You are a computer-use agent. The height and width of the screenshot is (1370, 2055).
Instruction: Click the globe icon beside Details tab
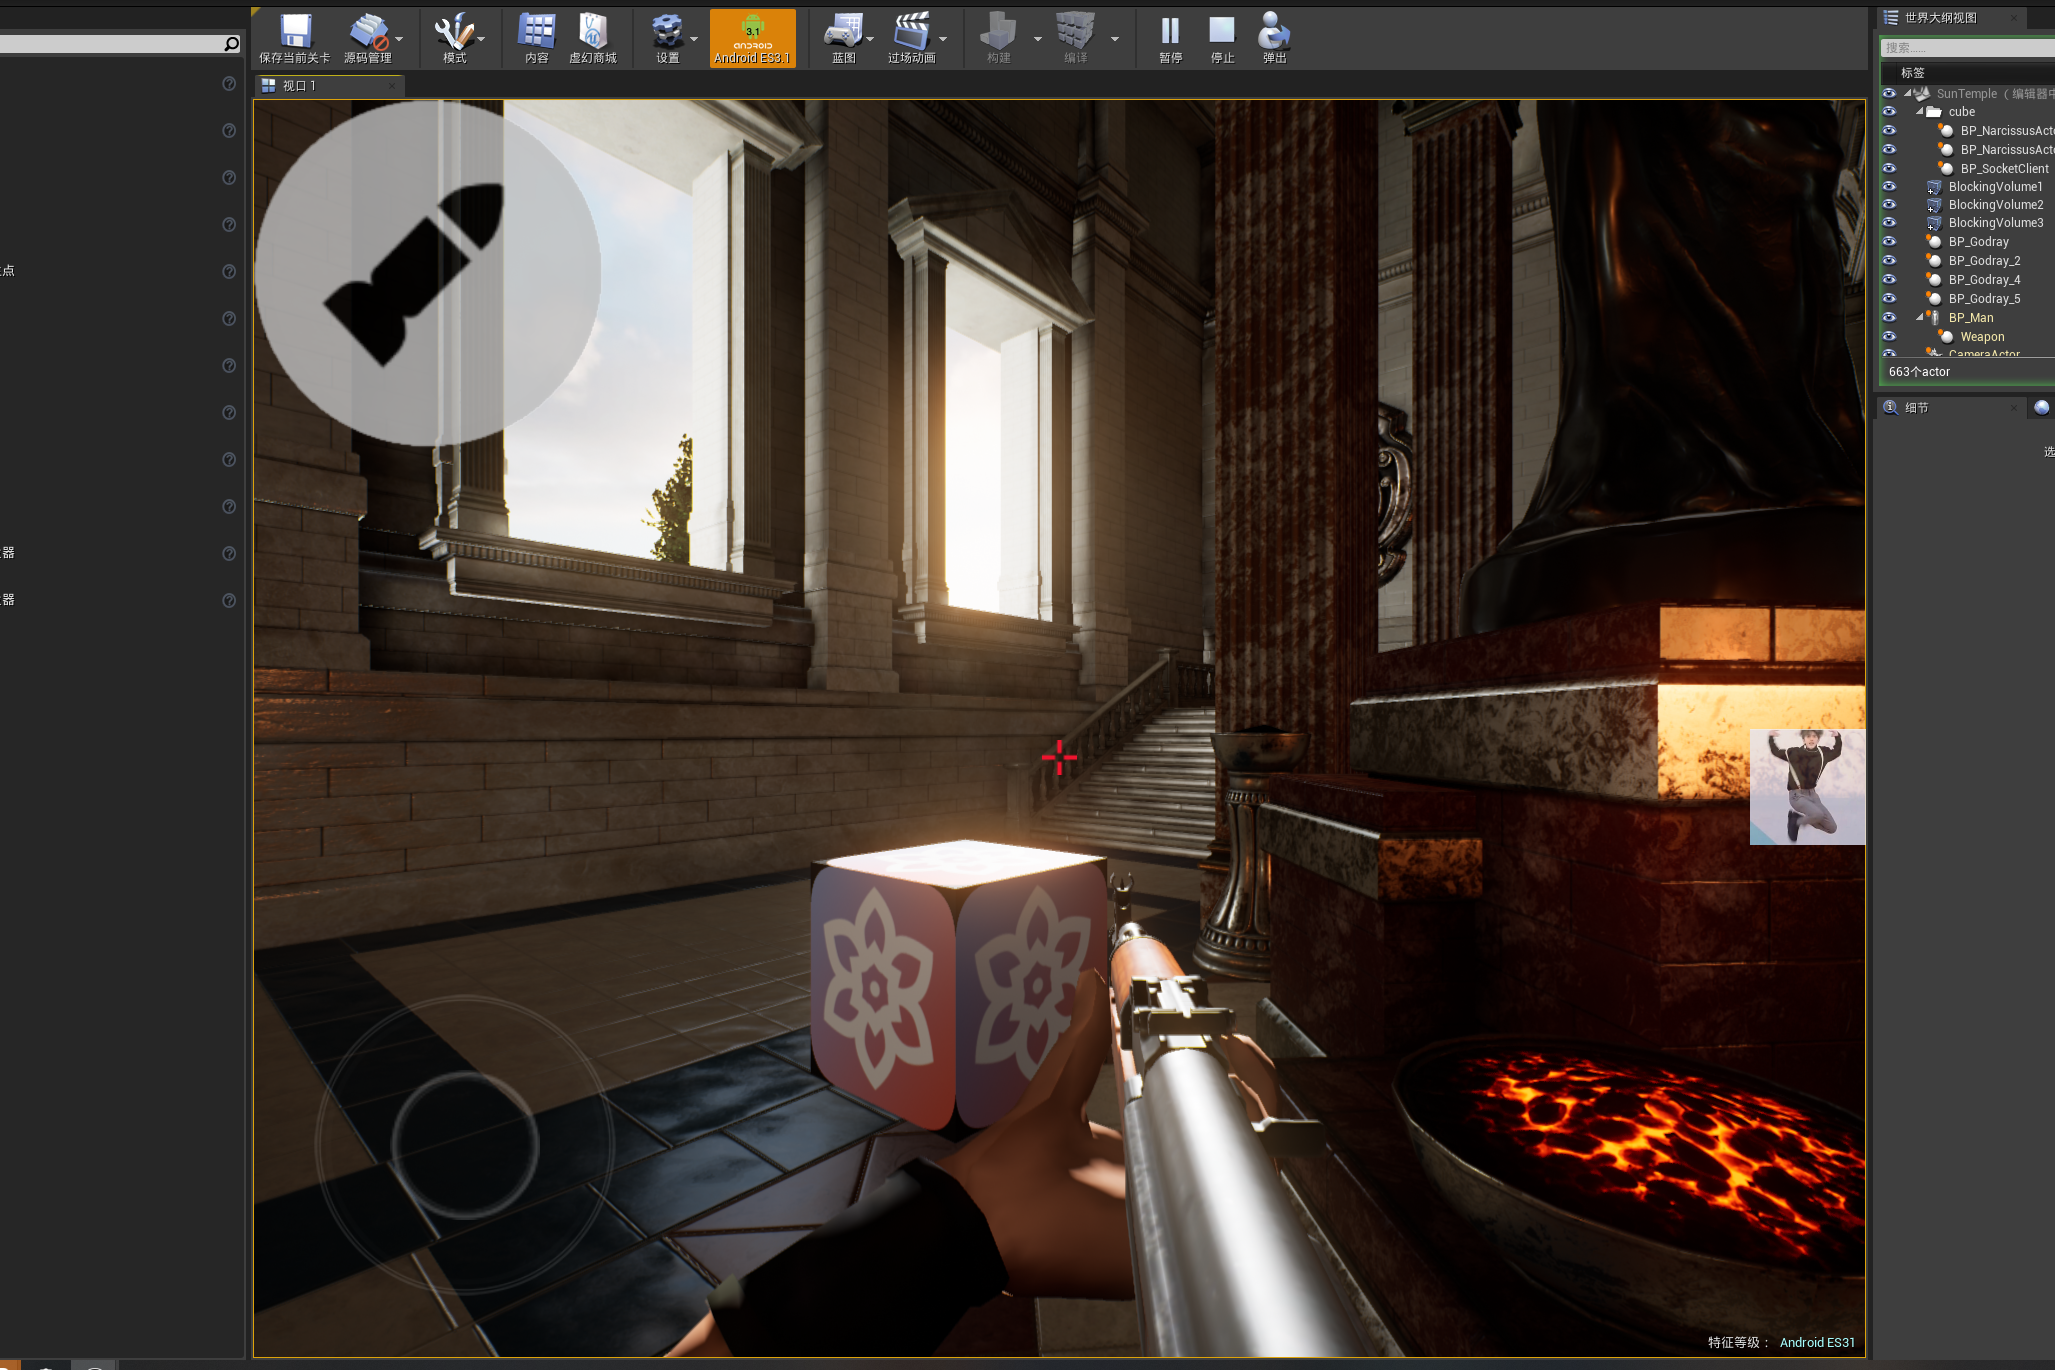[x=2041, y=408]
